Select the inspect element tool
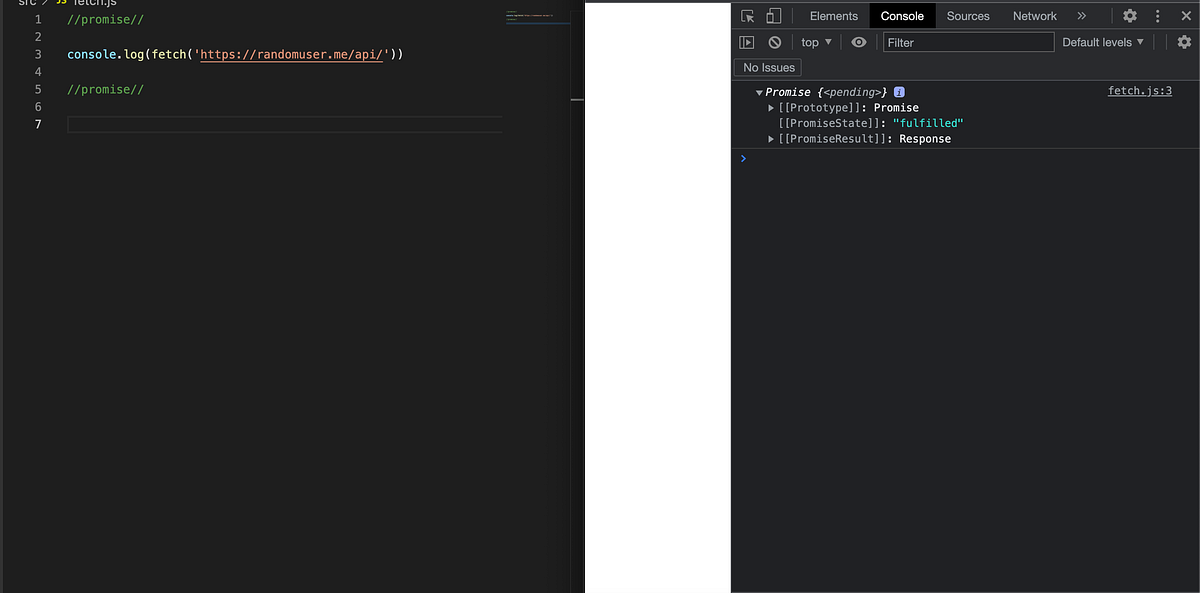Viewport: 1200px width, 593px height. pos(746,16)
